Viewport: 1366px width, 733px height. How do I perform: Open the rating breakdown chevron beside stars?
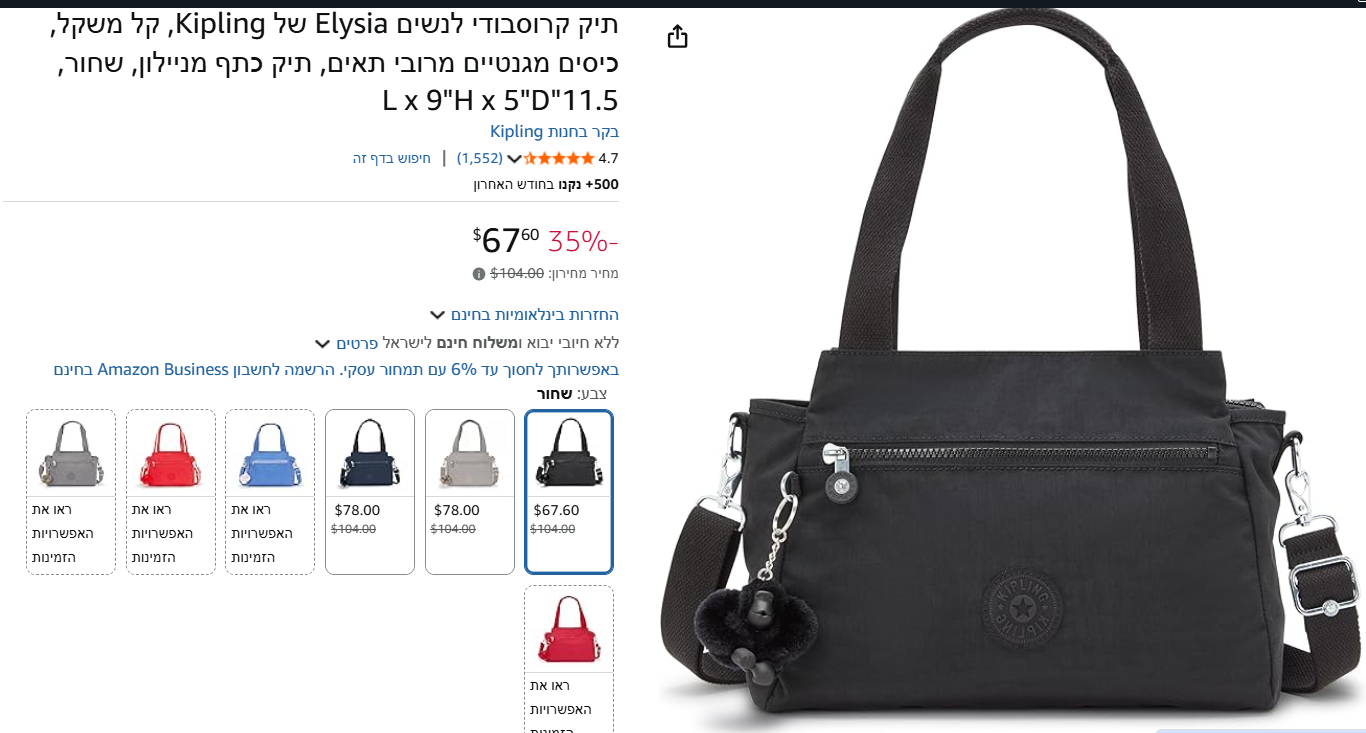[514, 158]
